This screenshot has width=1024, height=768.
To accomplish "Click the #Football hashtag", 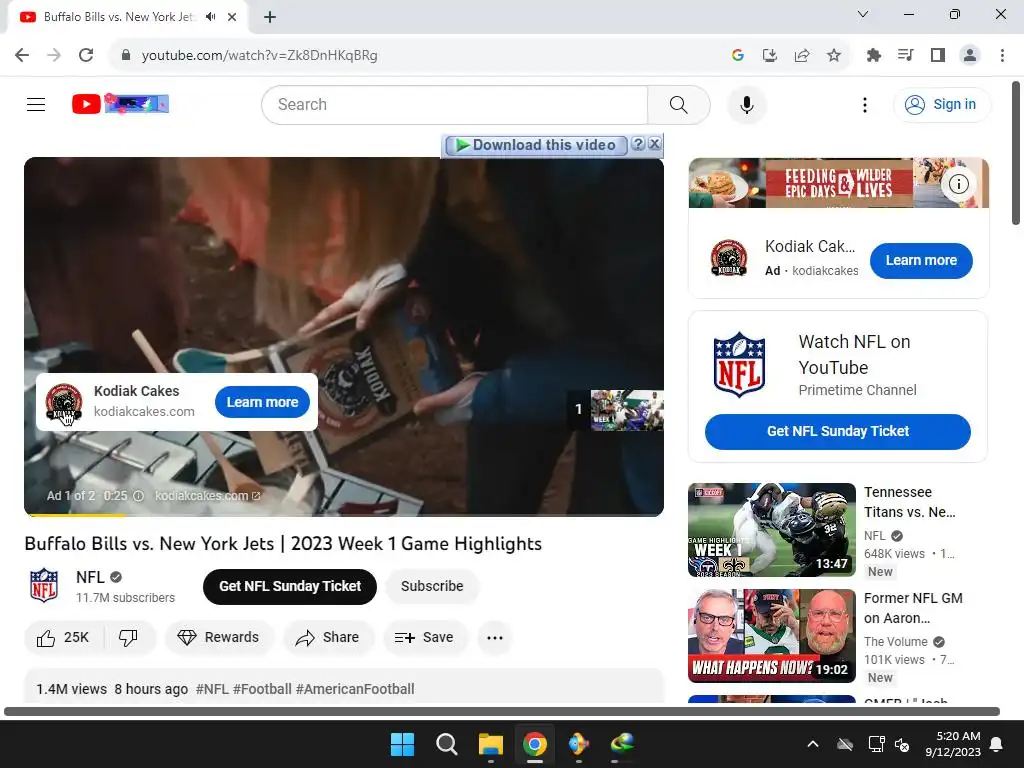I will coord(262,689).
